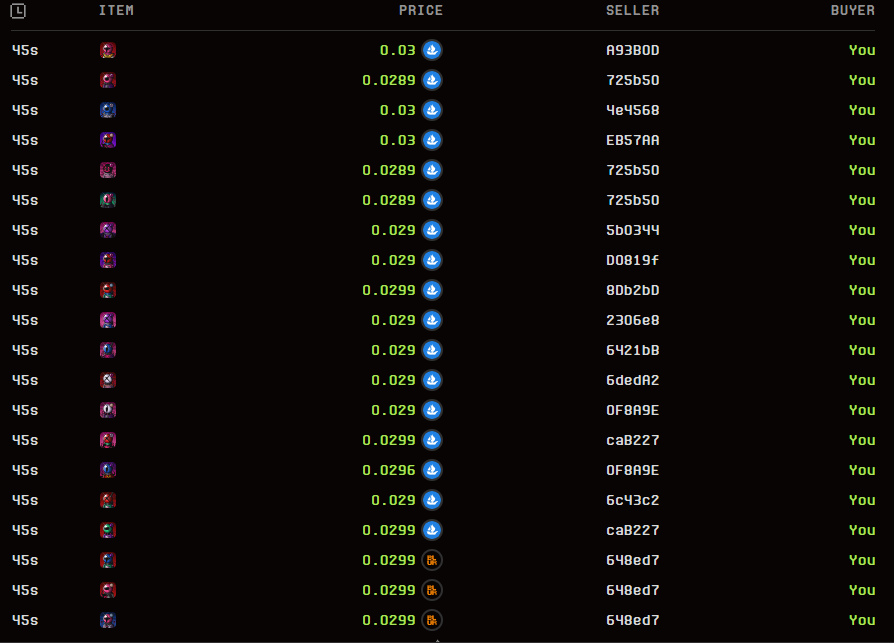Sort the table by the PRICE column header
The height and width of the screenshot is (643, 894).
pos(421,10)
